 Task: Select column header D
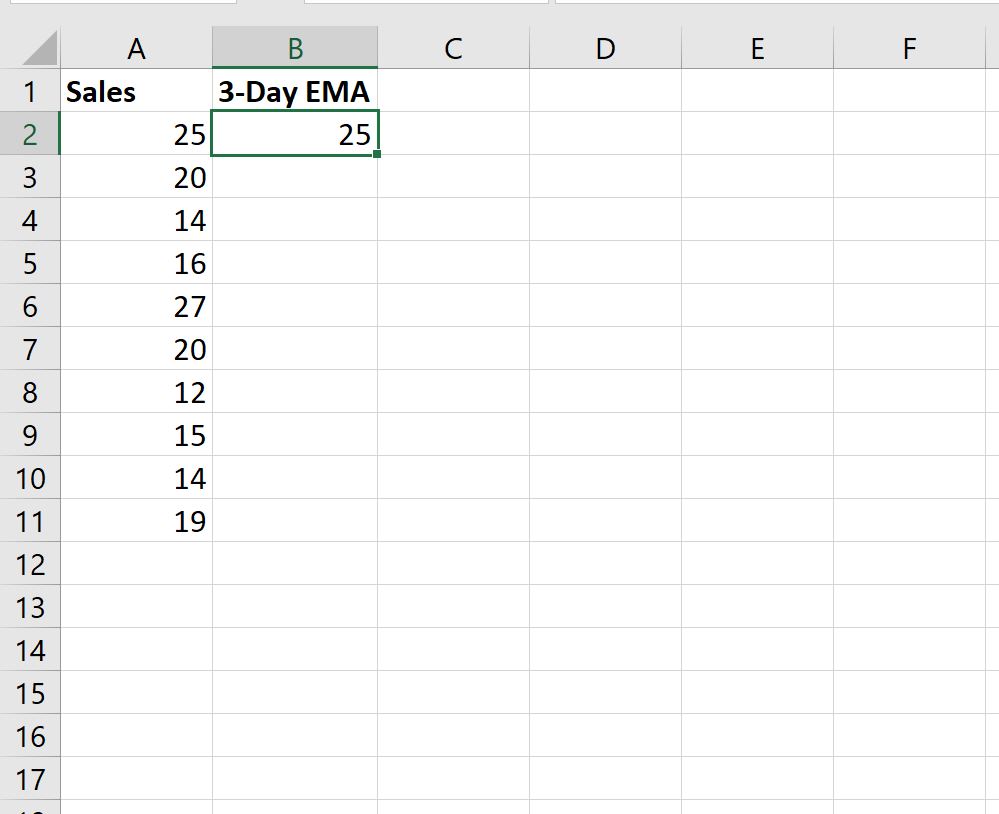pyautogui.click(x=605, y=47)
